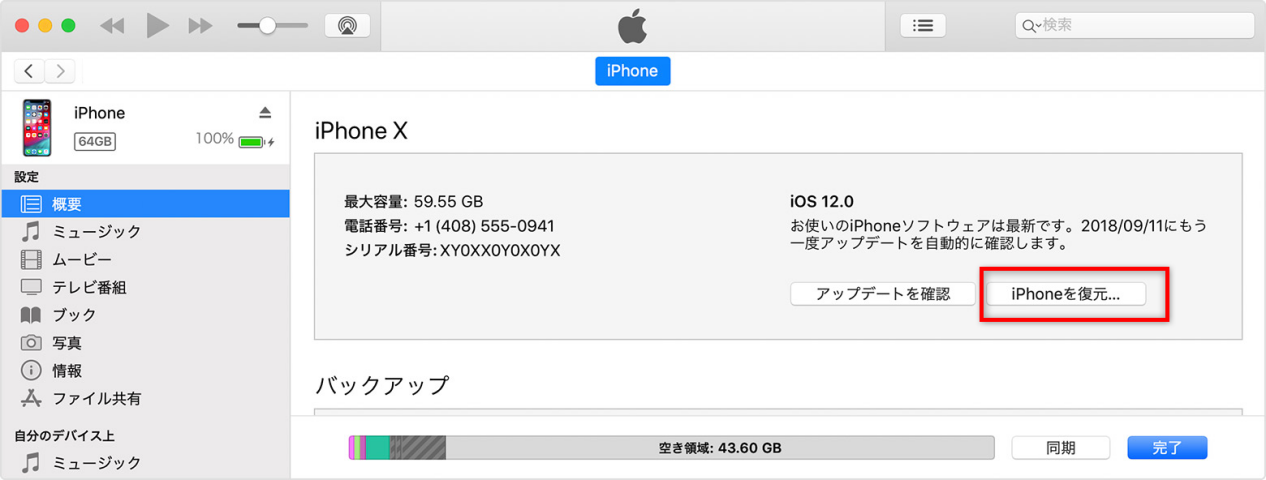Select the 概要 summary item
1266x480 pixels.
pyautogui.click(x=67, y=204)
